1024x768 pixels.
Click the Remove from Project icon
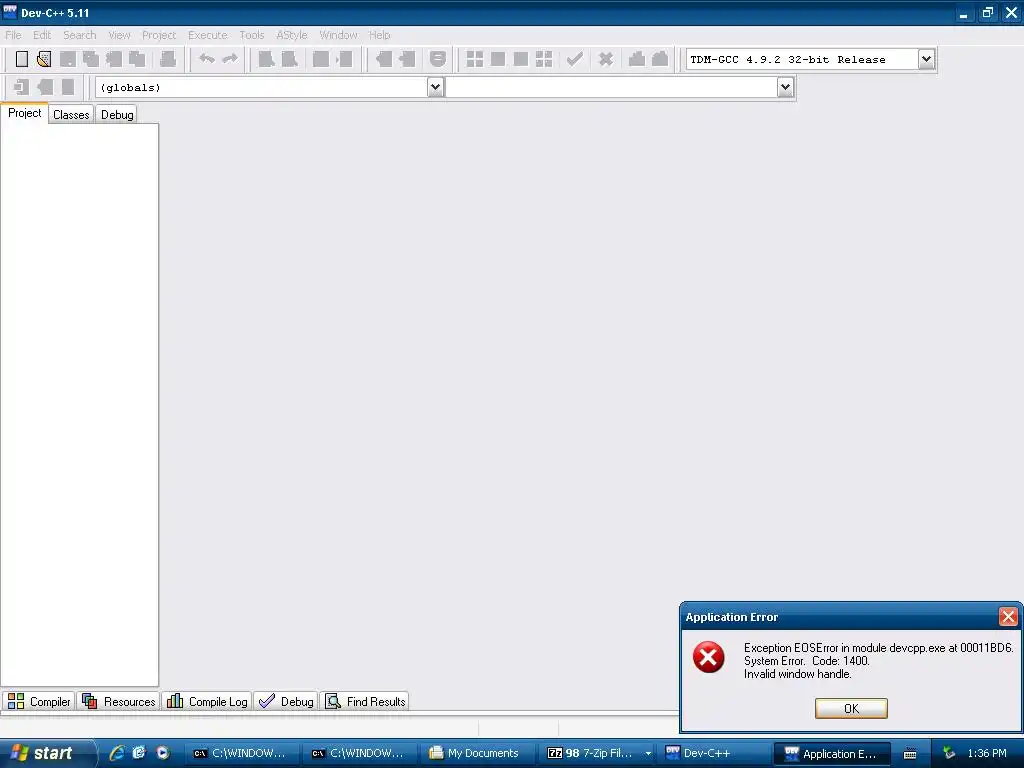(x=407, y=59)
